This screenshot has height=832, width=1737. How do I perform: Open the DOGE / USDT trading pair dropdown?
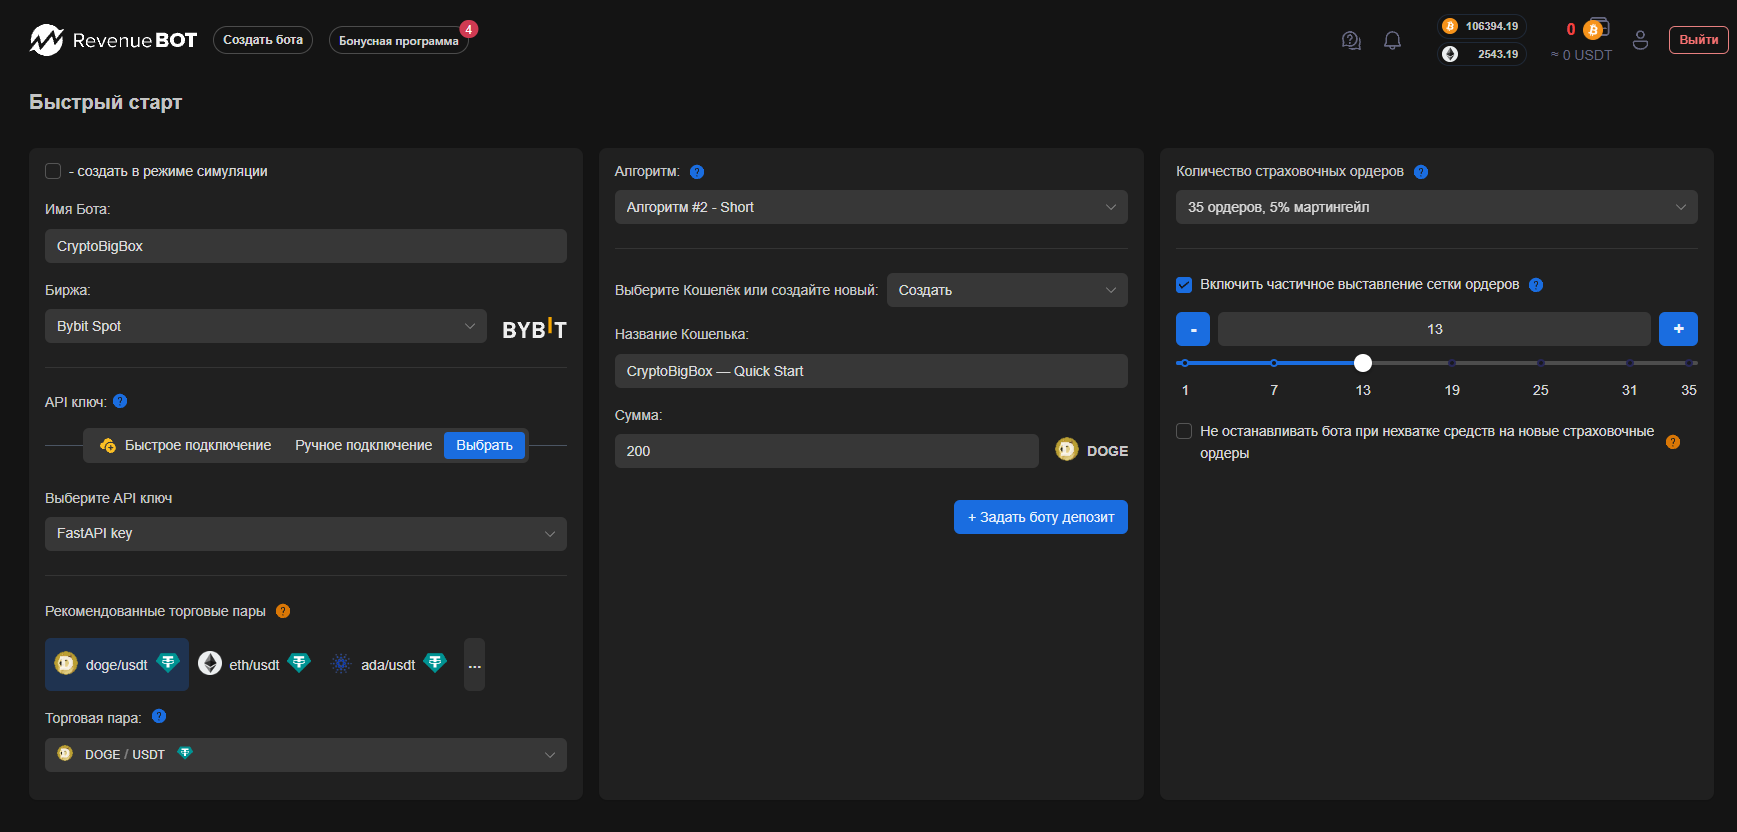pyautogui.click(x=306, y=755)
